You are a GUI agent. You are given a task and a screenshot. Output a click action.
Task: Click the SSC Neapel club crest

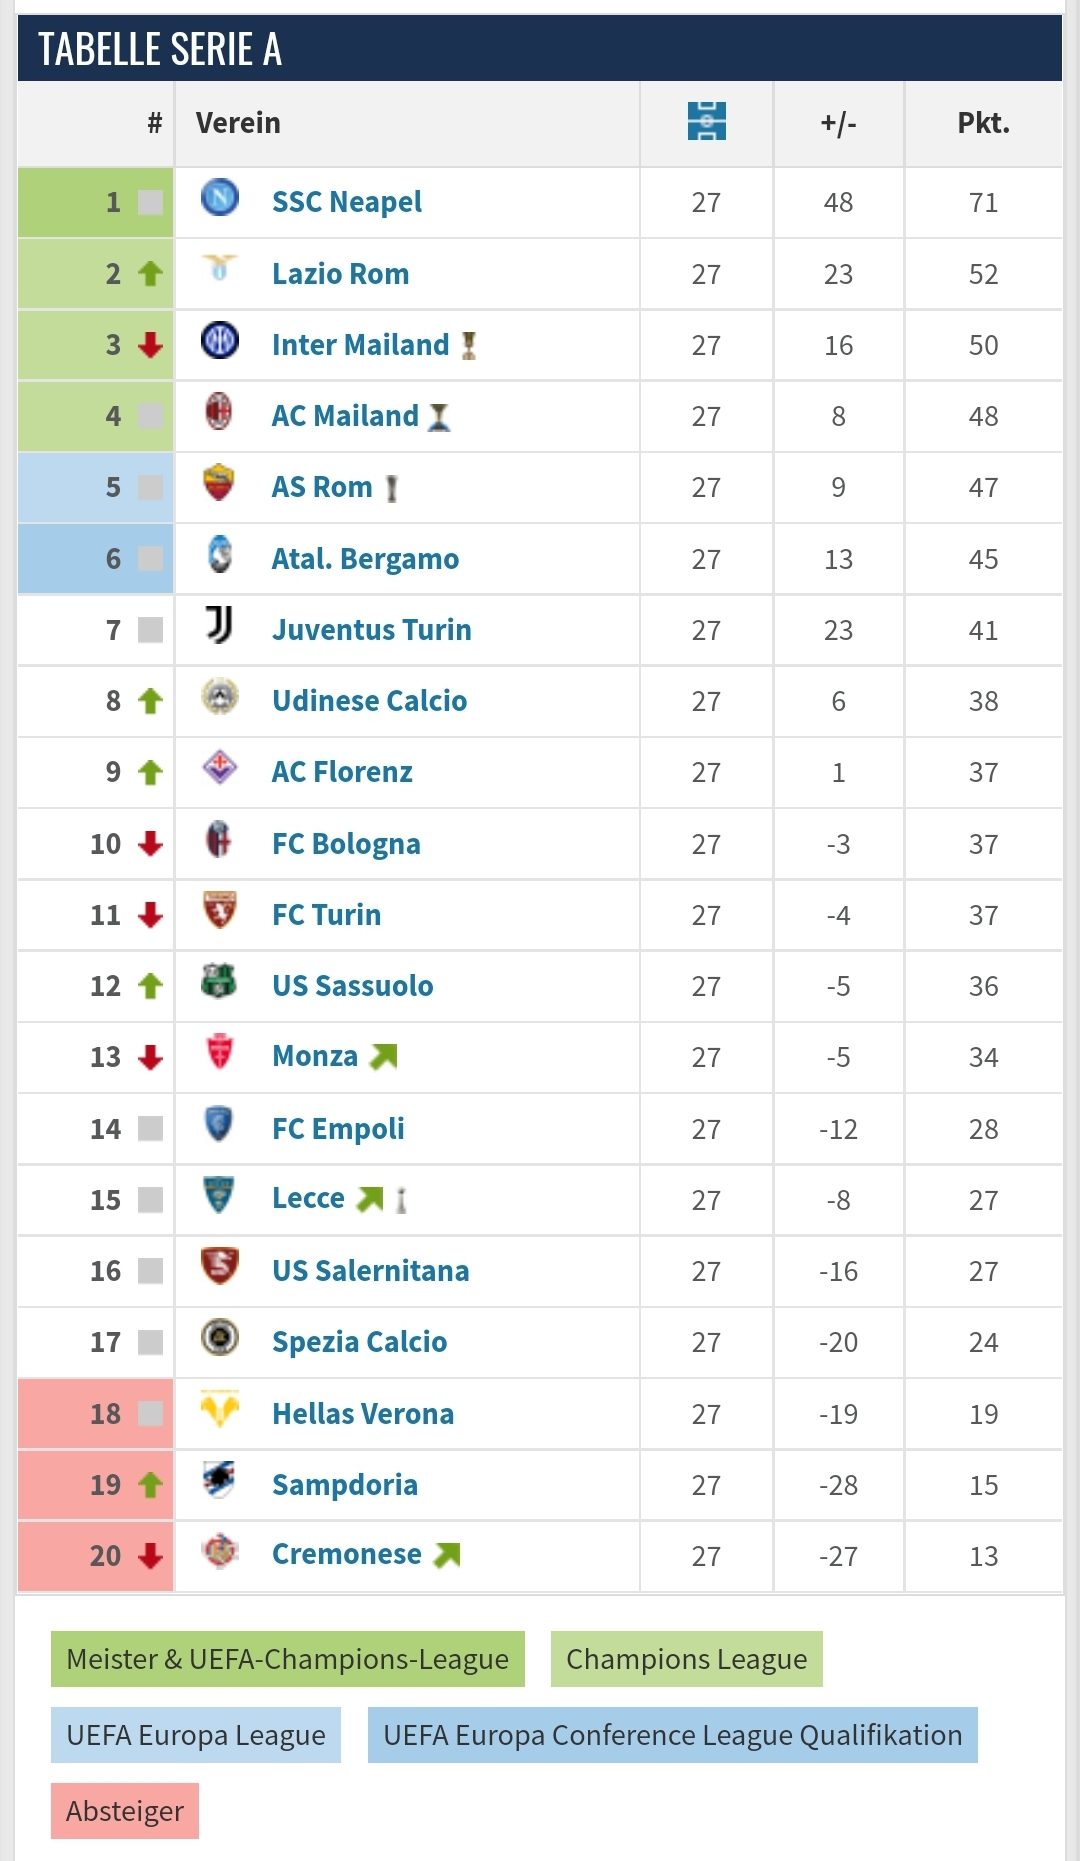pyautogui.click(x=220, y=197)
